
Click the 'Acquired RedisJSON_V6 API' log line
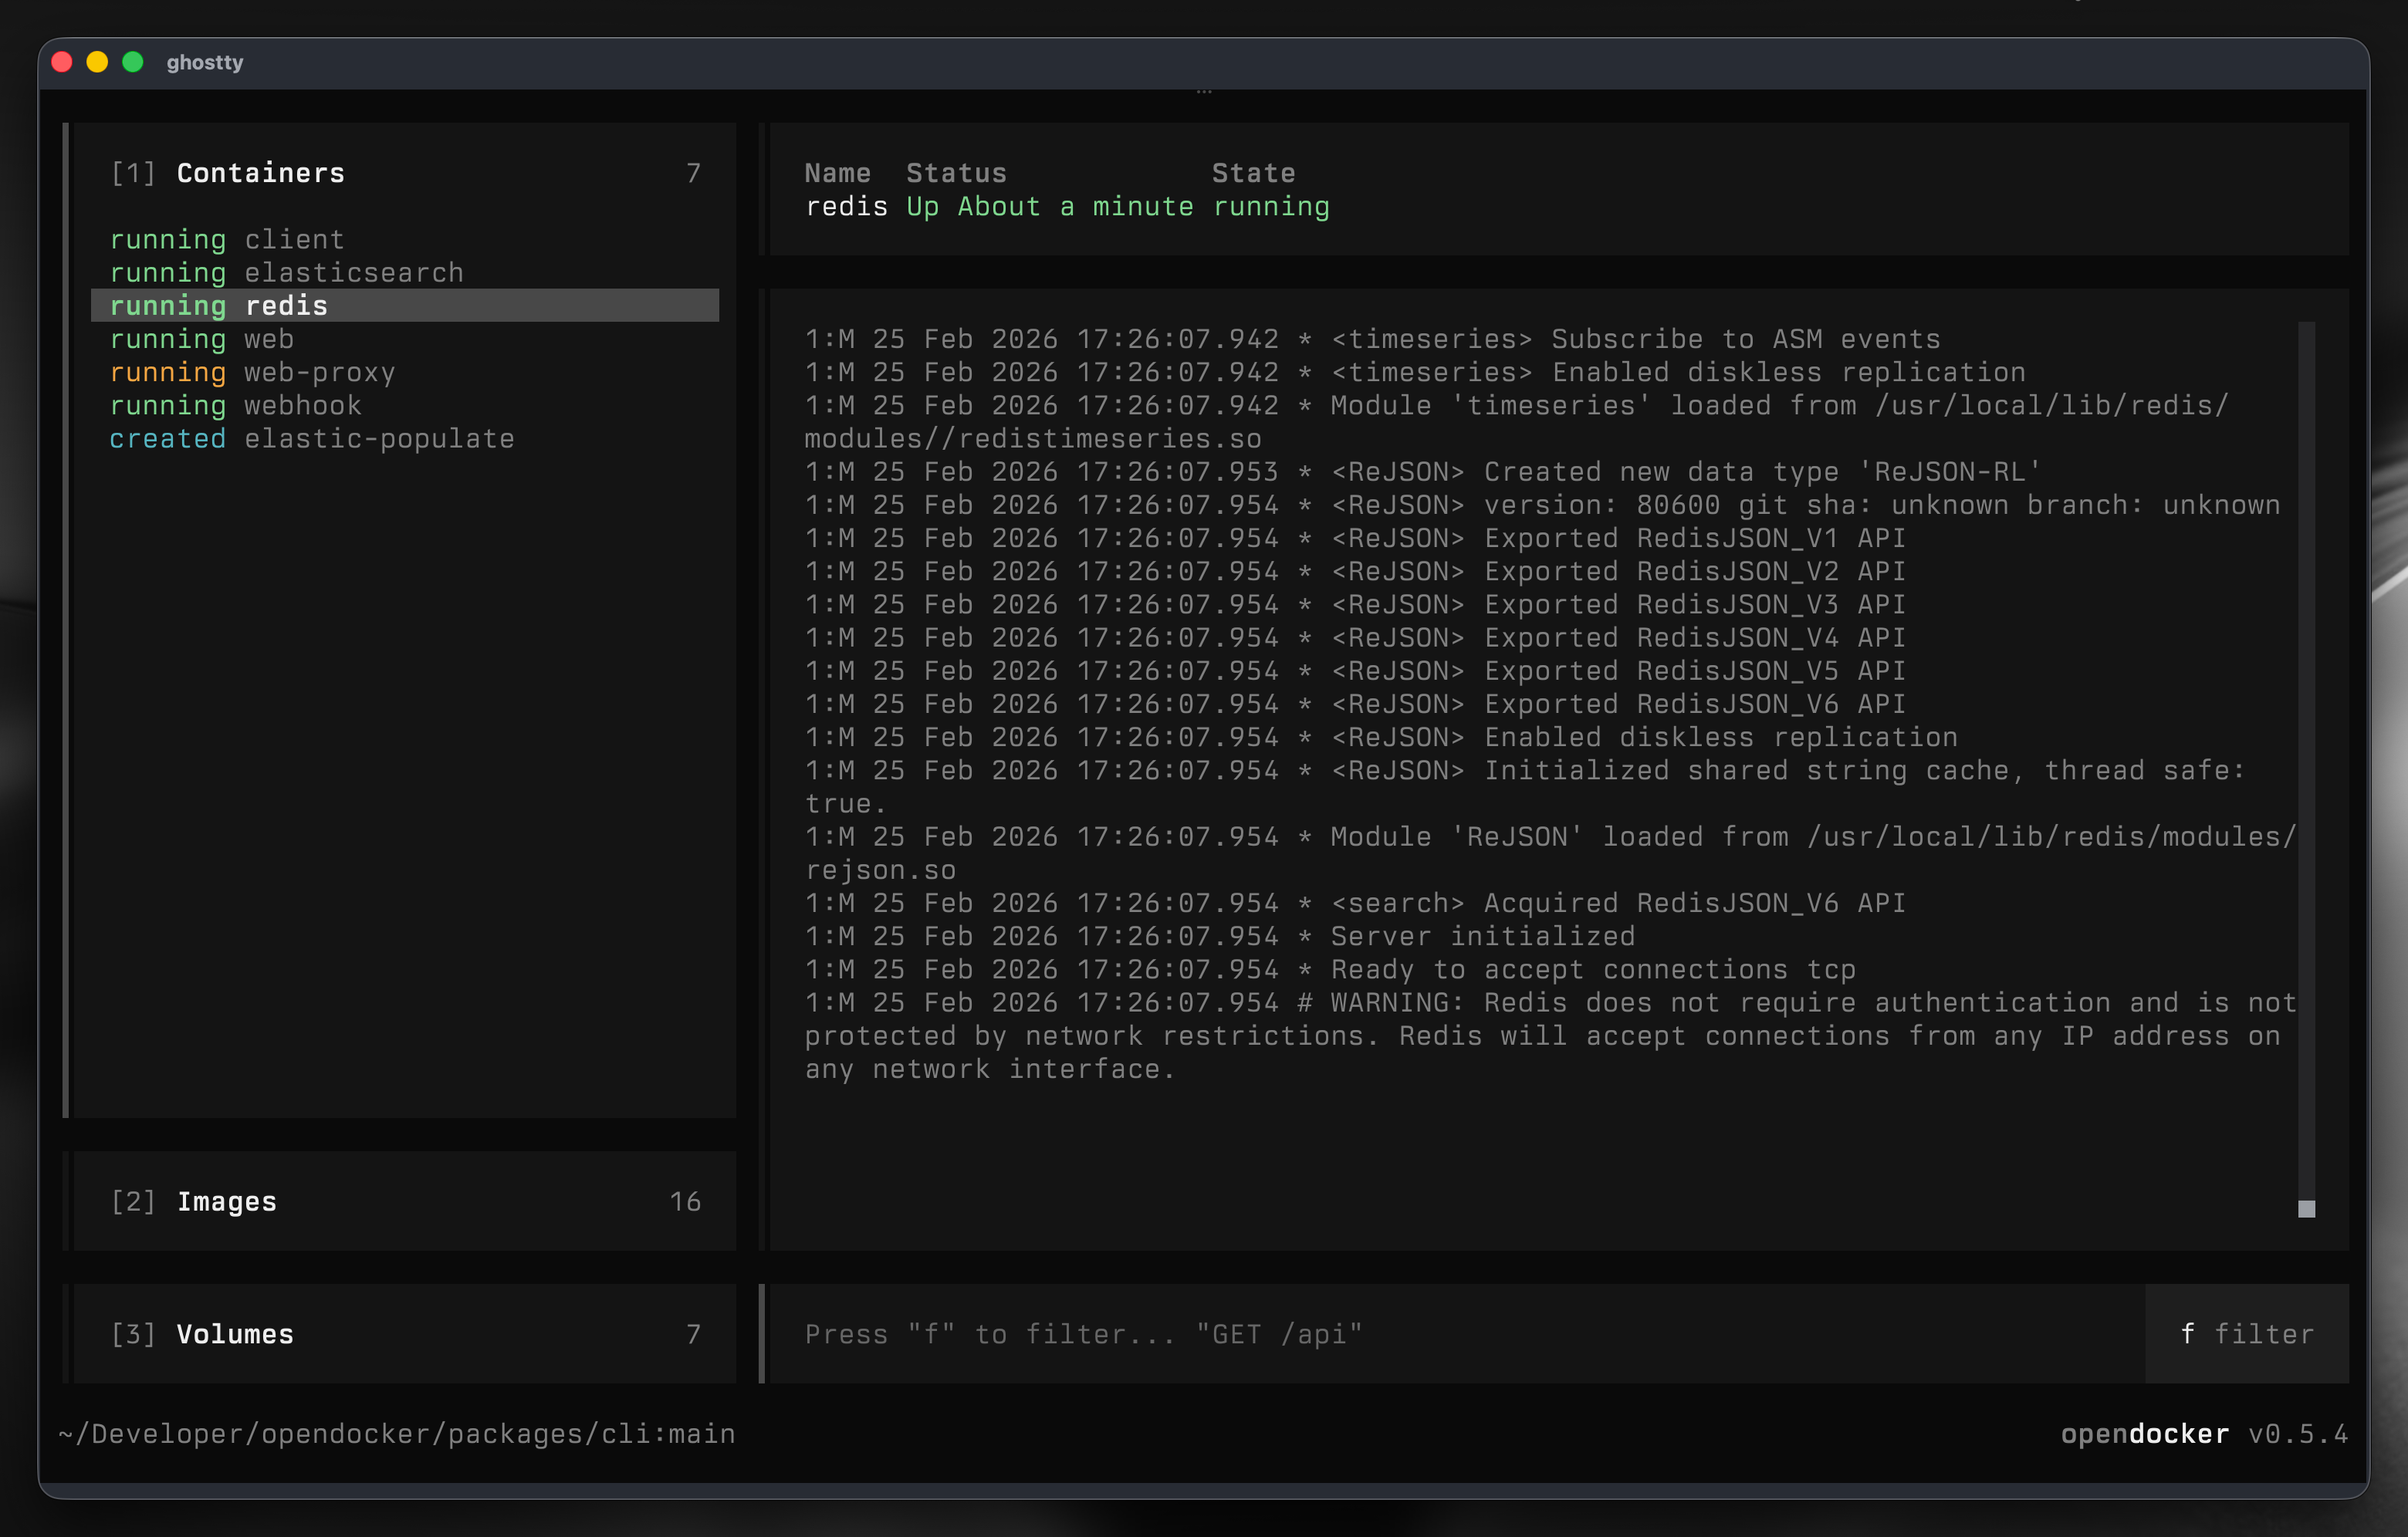[x=1355, y=903]
